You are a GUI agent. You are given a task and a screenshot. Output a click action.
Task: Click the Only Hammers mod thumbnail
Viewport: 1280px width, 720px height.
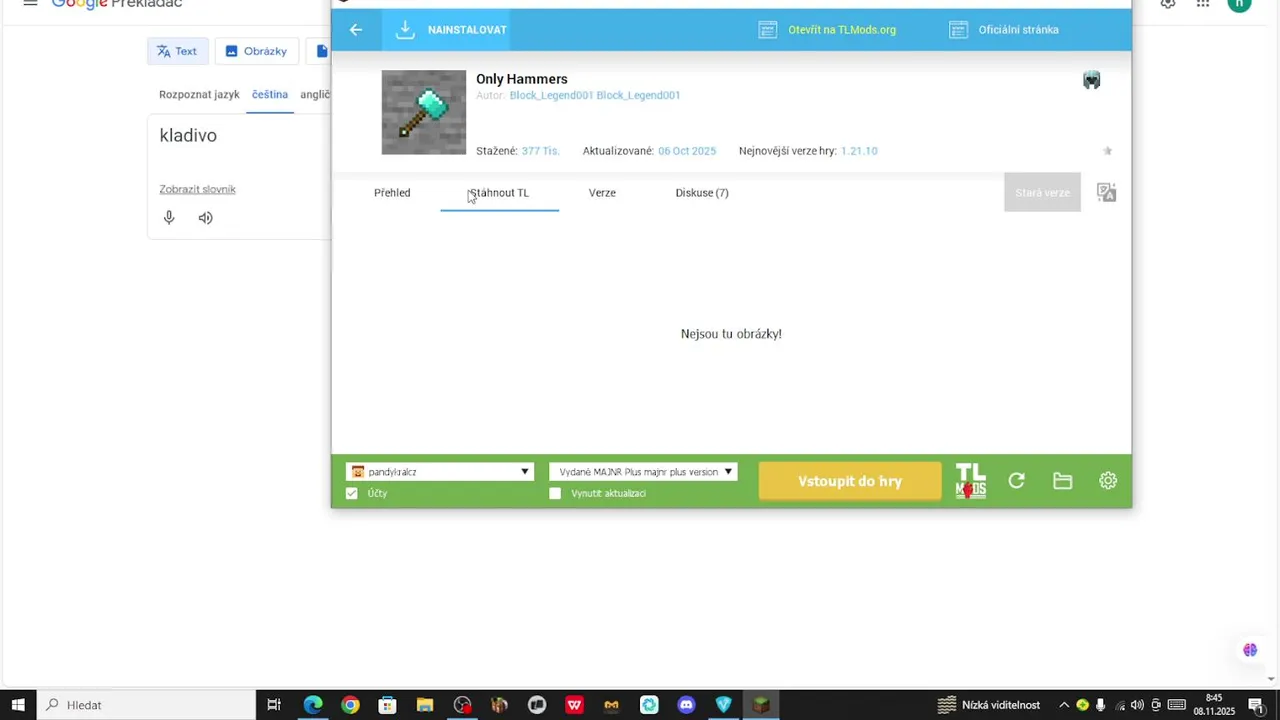point(424,112)
